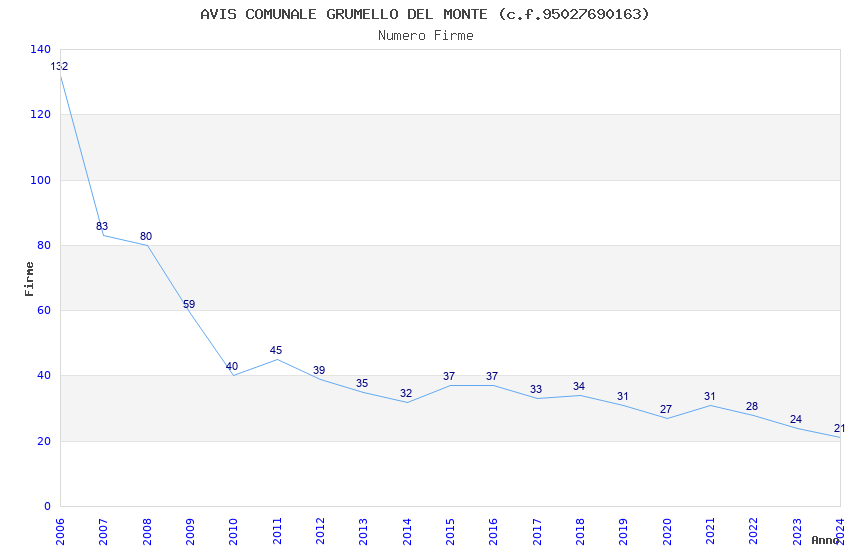The height and width of the screenshot is (550, 850).
Task: Select data label 31 above 2021
Action: coord(710,396)
